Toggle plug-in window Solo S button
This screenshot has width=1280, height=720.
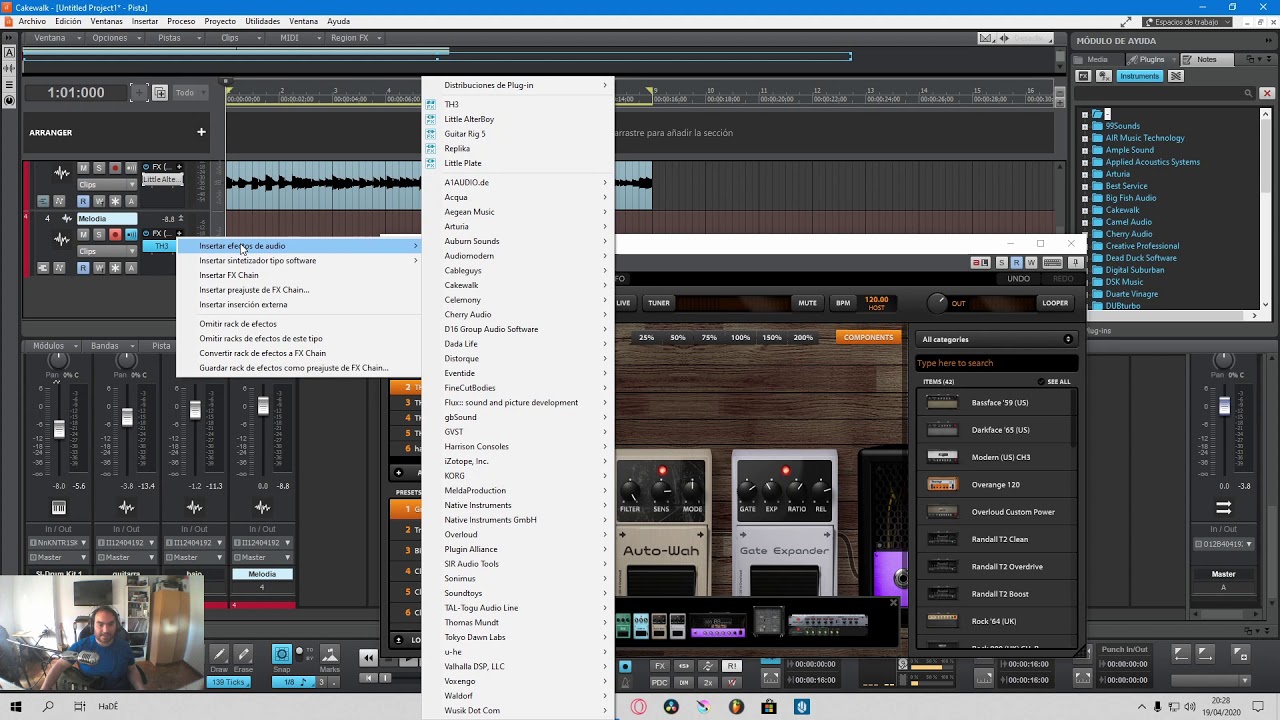[x=1001, y=263]
